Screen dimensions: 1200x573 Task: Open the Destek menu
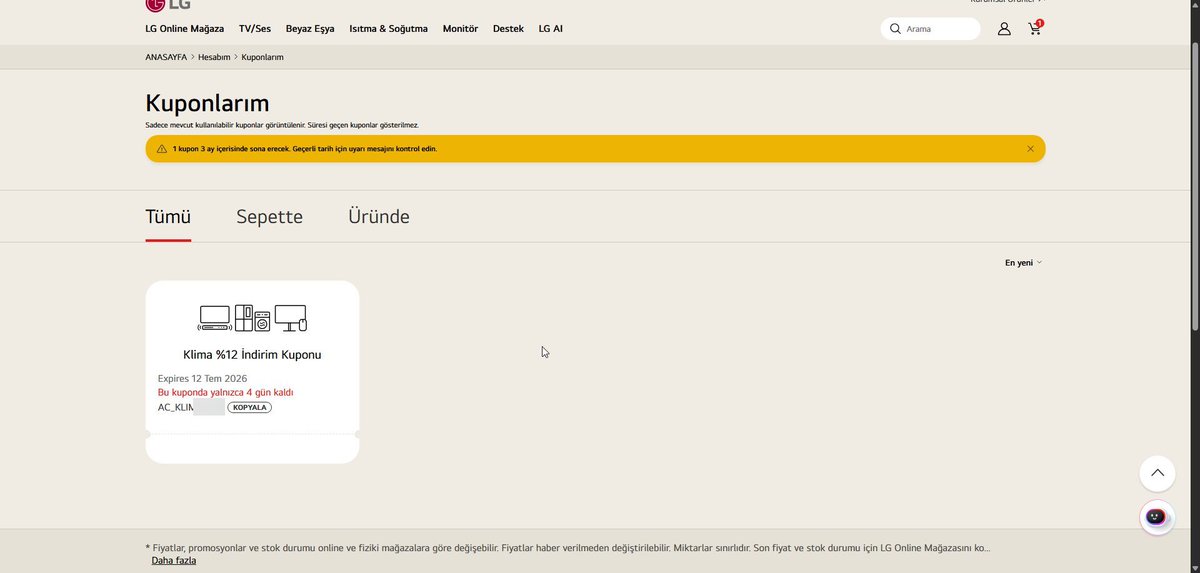508,29
